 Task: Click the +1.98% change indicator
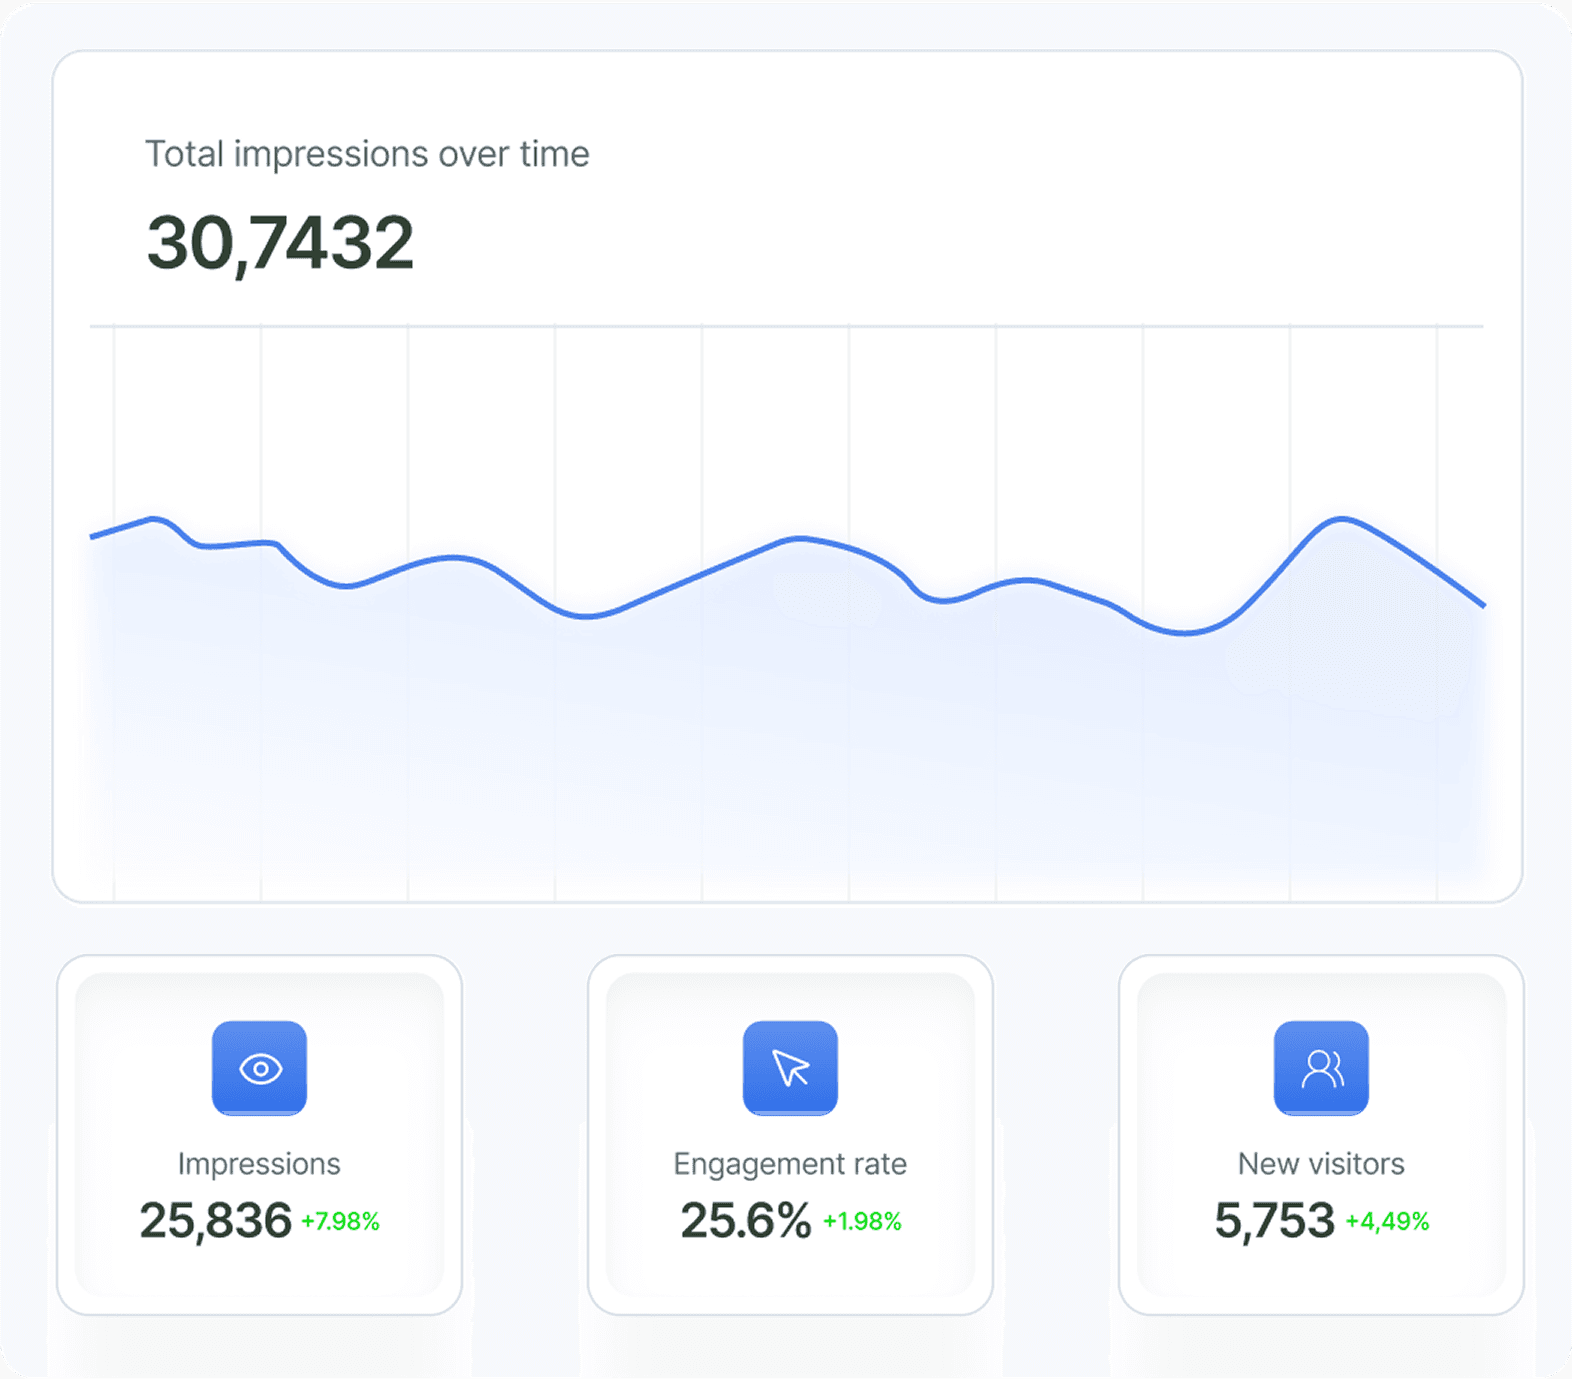pyautogui.click(x=862, y=1221)
